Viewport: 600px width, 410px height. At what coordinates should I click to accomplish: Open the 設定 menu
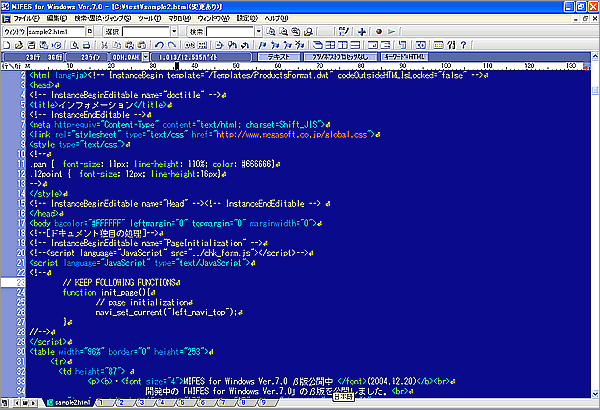(x=247, y=18)
